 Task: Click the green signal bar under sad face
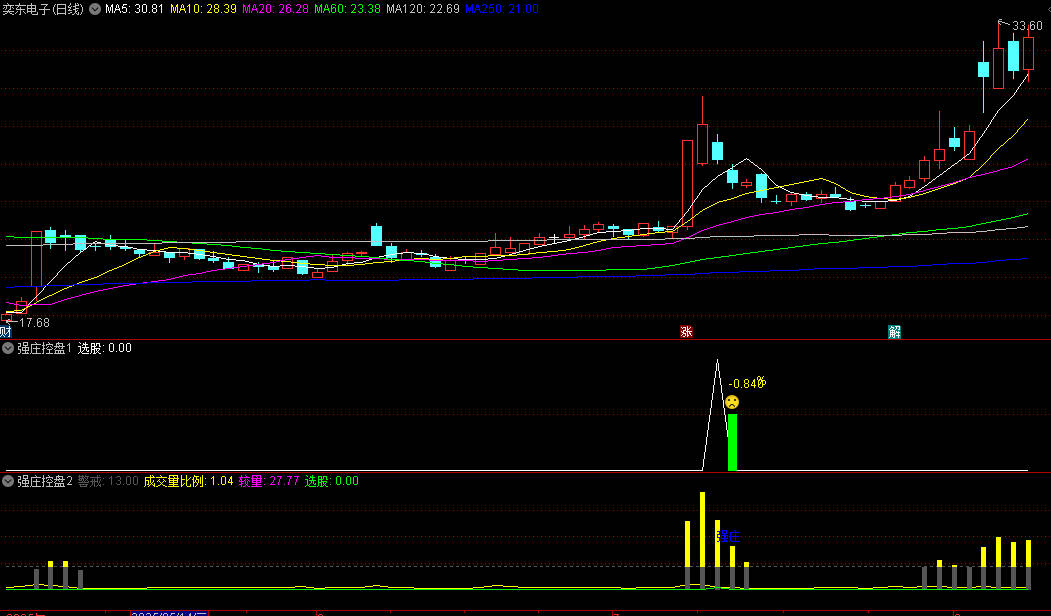click(732, 442)
